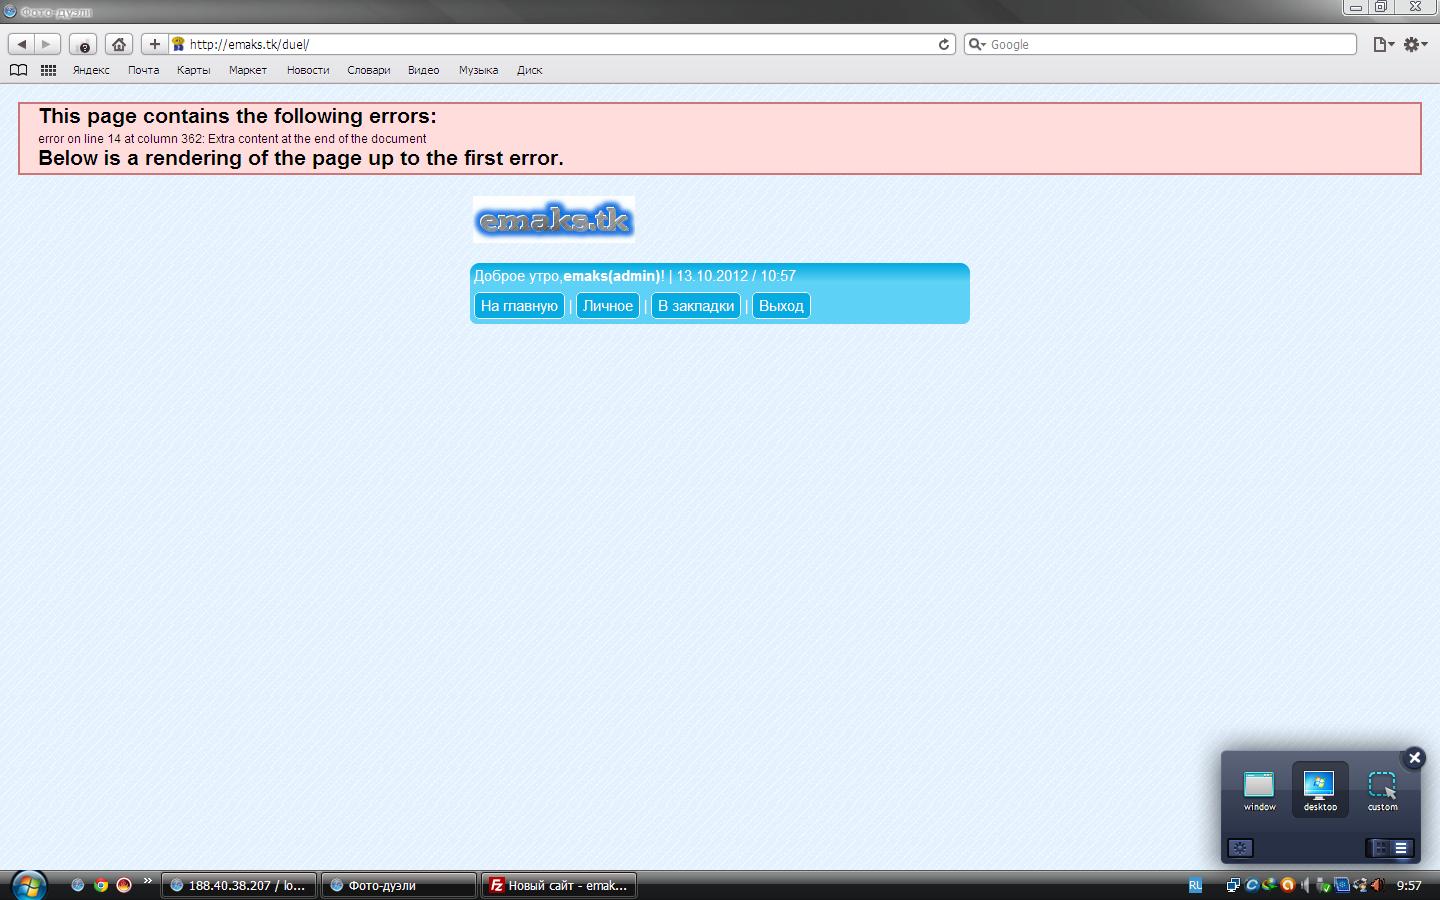Image resolution: width=1440 pixels, height=900 pixels.
Task: Open the Windows Start menu
Action: coord(28,885)
